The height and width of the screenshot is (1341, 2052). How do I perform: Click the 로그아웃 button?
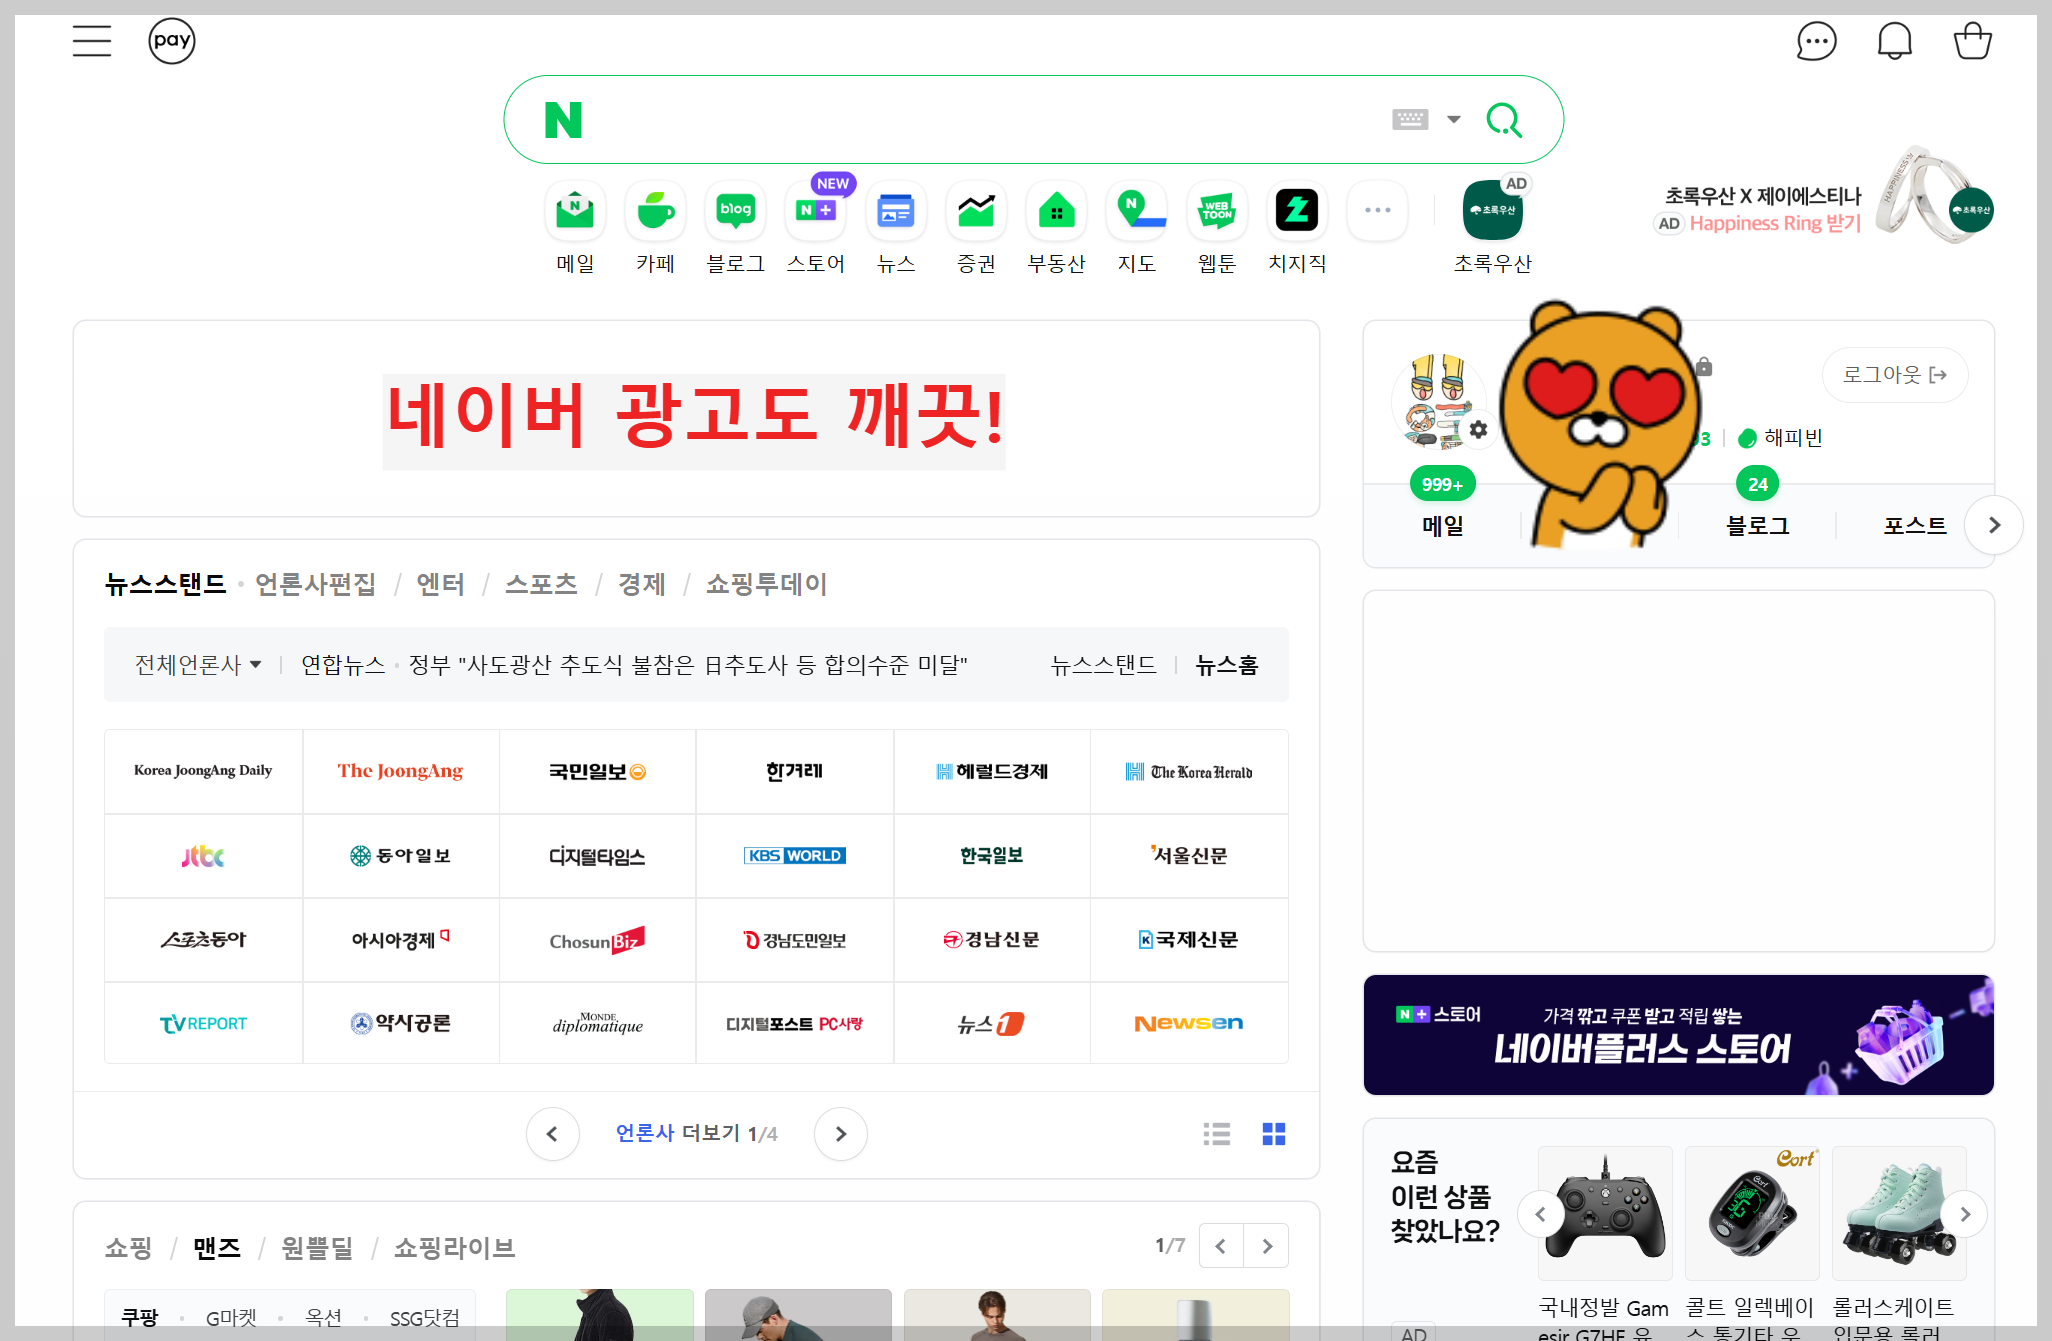tap(1895, 375)
